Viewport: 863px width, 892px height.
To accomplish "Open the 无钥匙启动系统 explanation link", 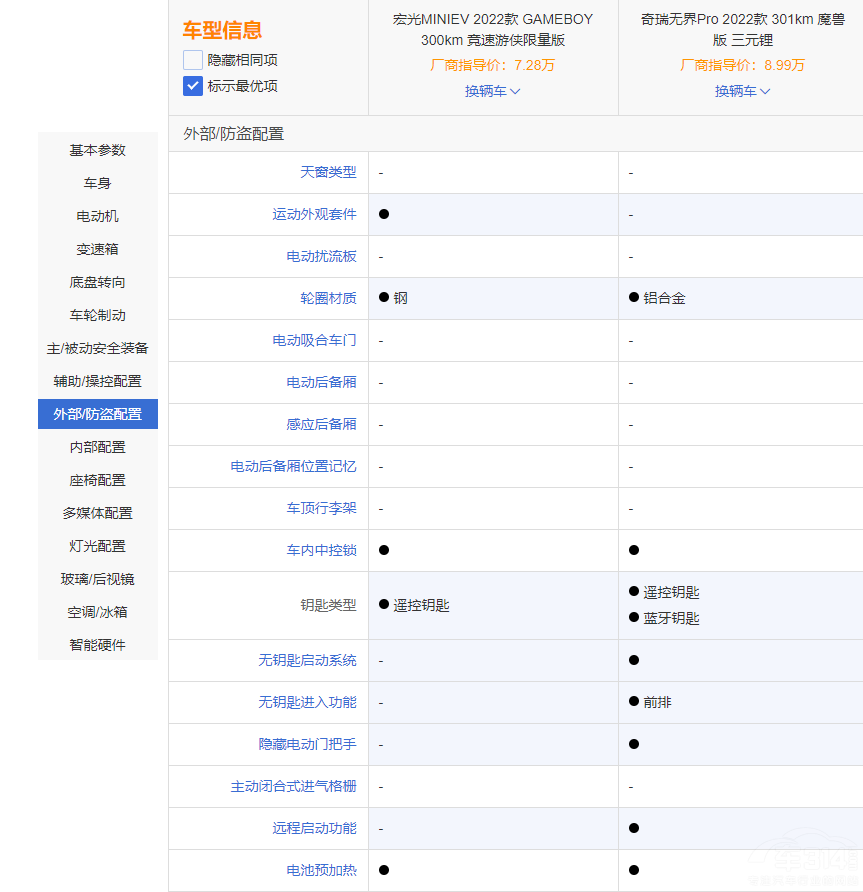I will (x=307, y=660).
